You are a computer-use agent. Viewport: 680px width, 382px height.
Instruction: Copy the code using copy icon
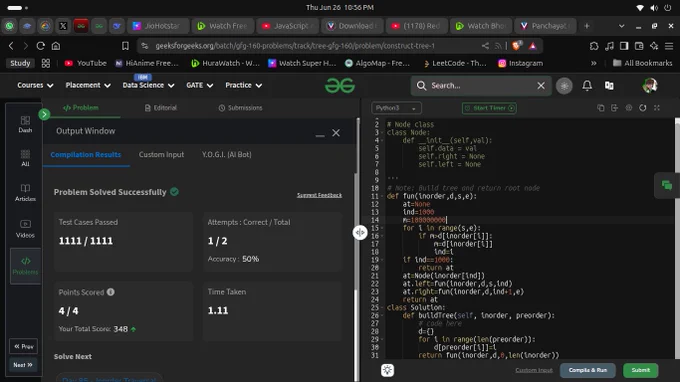point(601,108)
